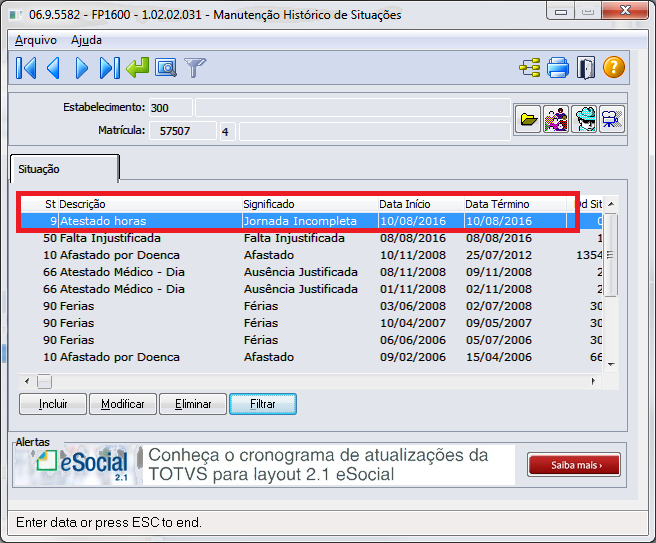Open the orange help question icon
This screenshot has width=656, height=543.
point(614,67)
